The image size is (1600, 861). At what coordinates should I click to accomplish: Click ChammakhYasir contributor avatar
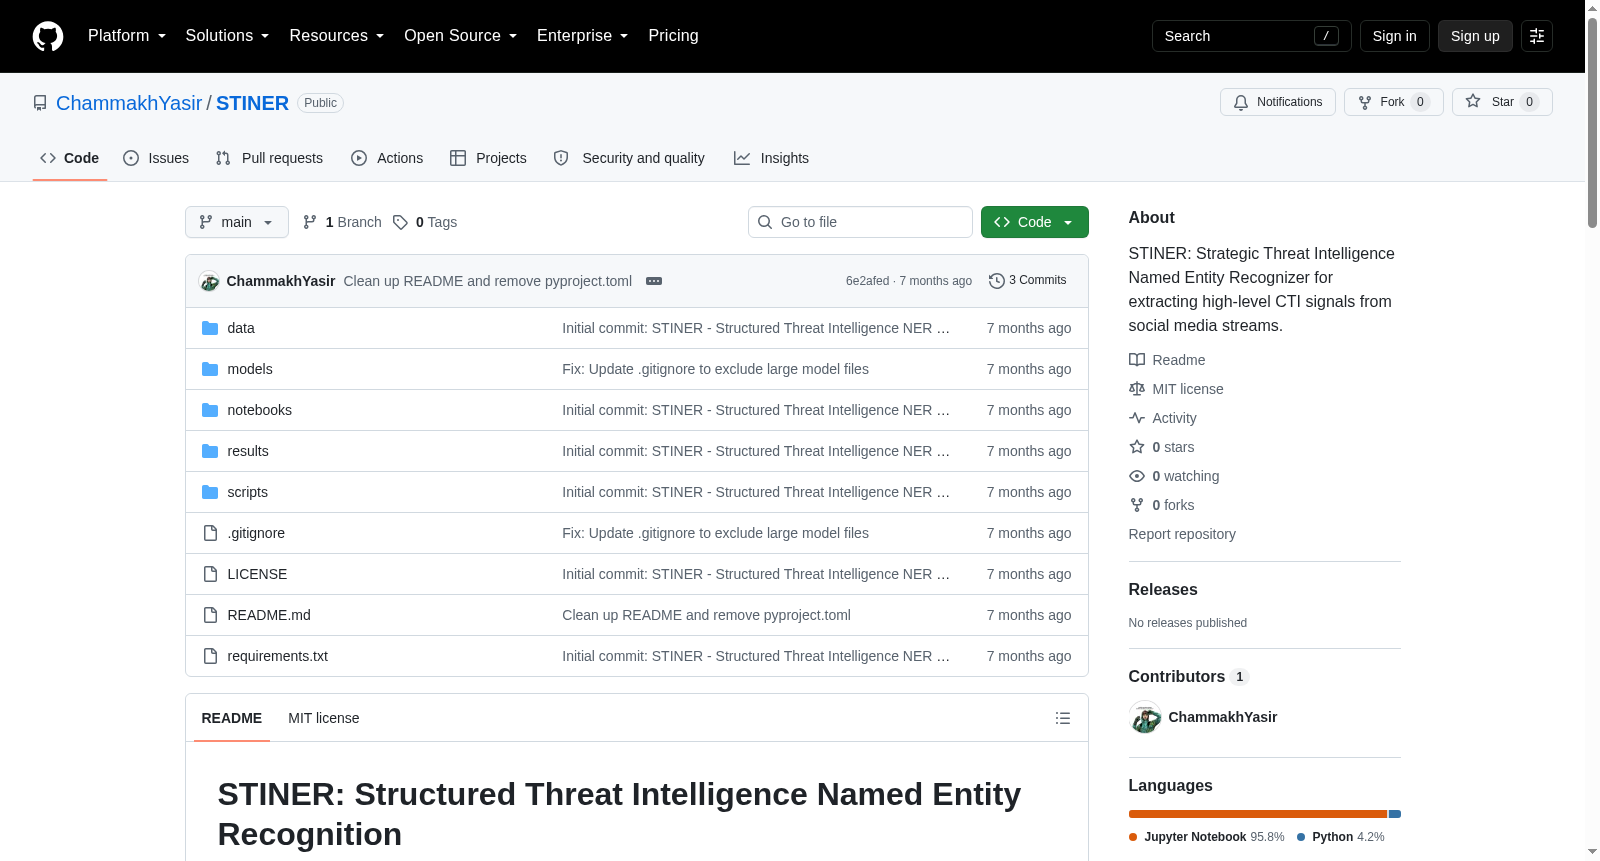pos(1145,717)
